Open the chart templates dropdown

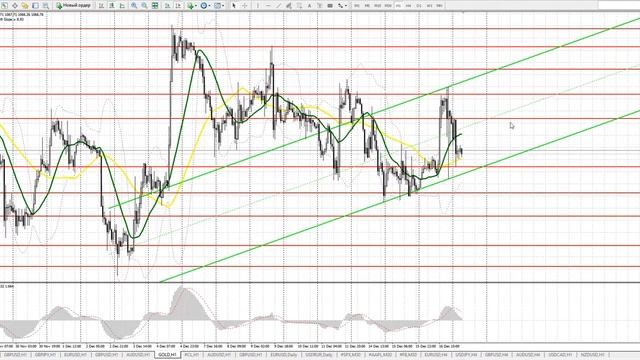219,6
